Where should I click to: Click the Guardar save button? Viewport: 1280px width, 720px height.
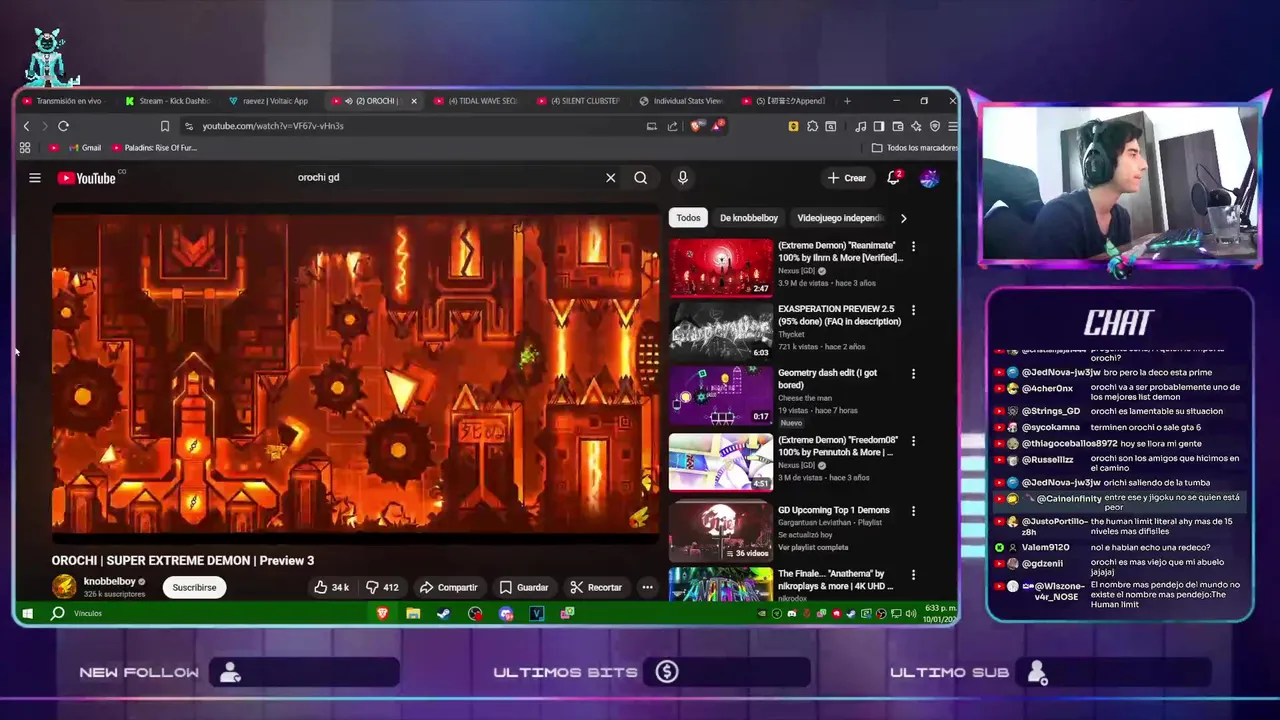(x=524, y=587)
